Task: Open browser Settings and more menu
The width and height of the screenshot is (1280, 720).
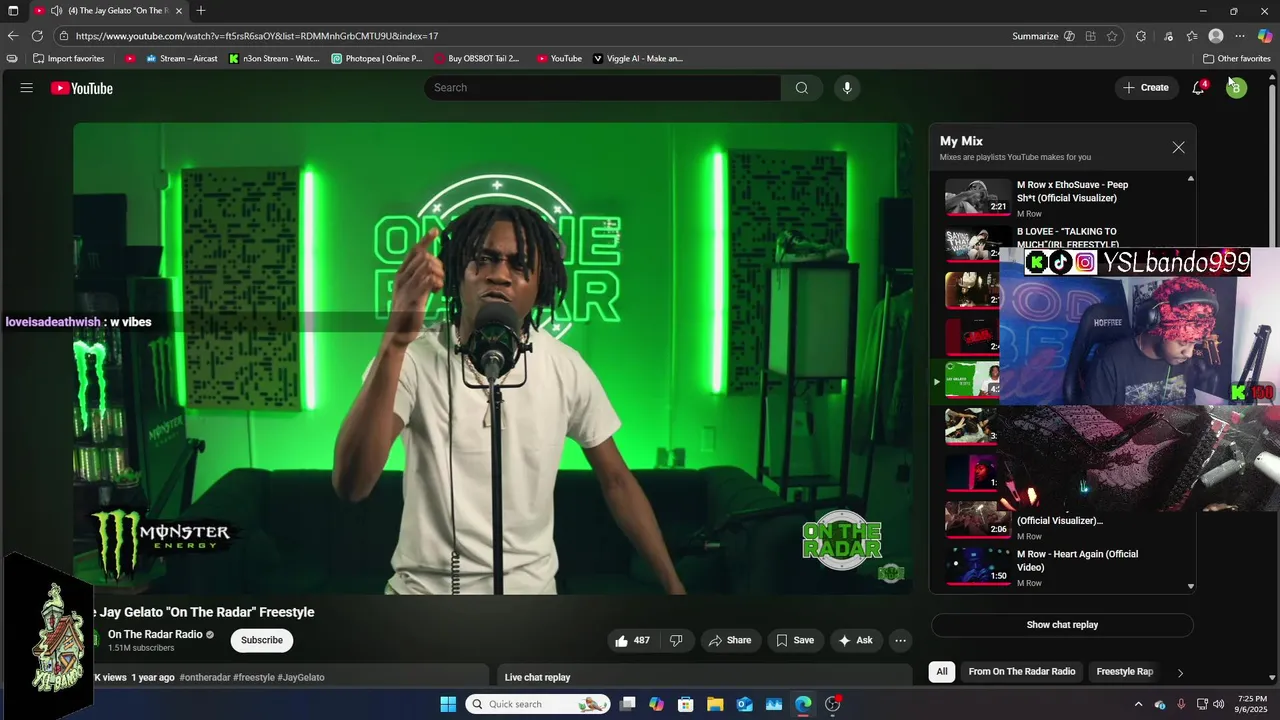Action: coord(1240,36)
